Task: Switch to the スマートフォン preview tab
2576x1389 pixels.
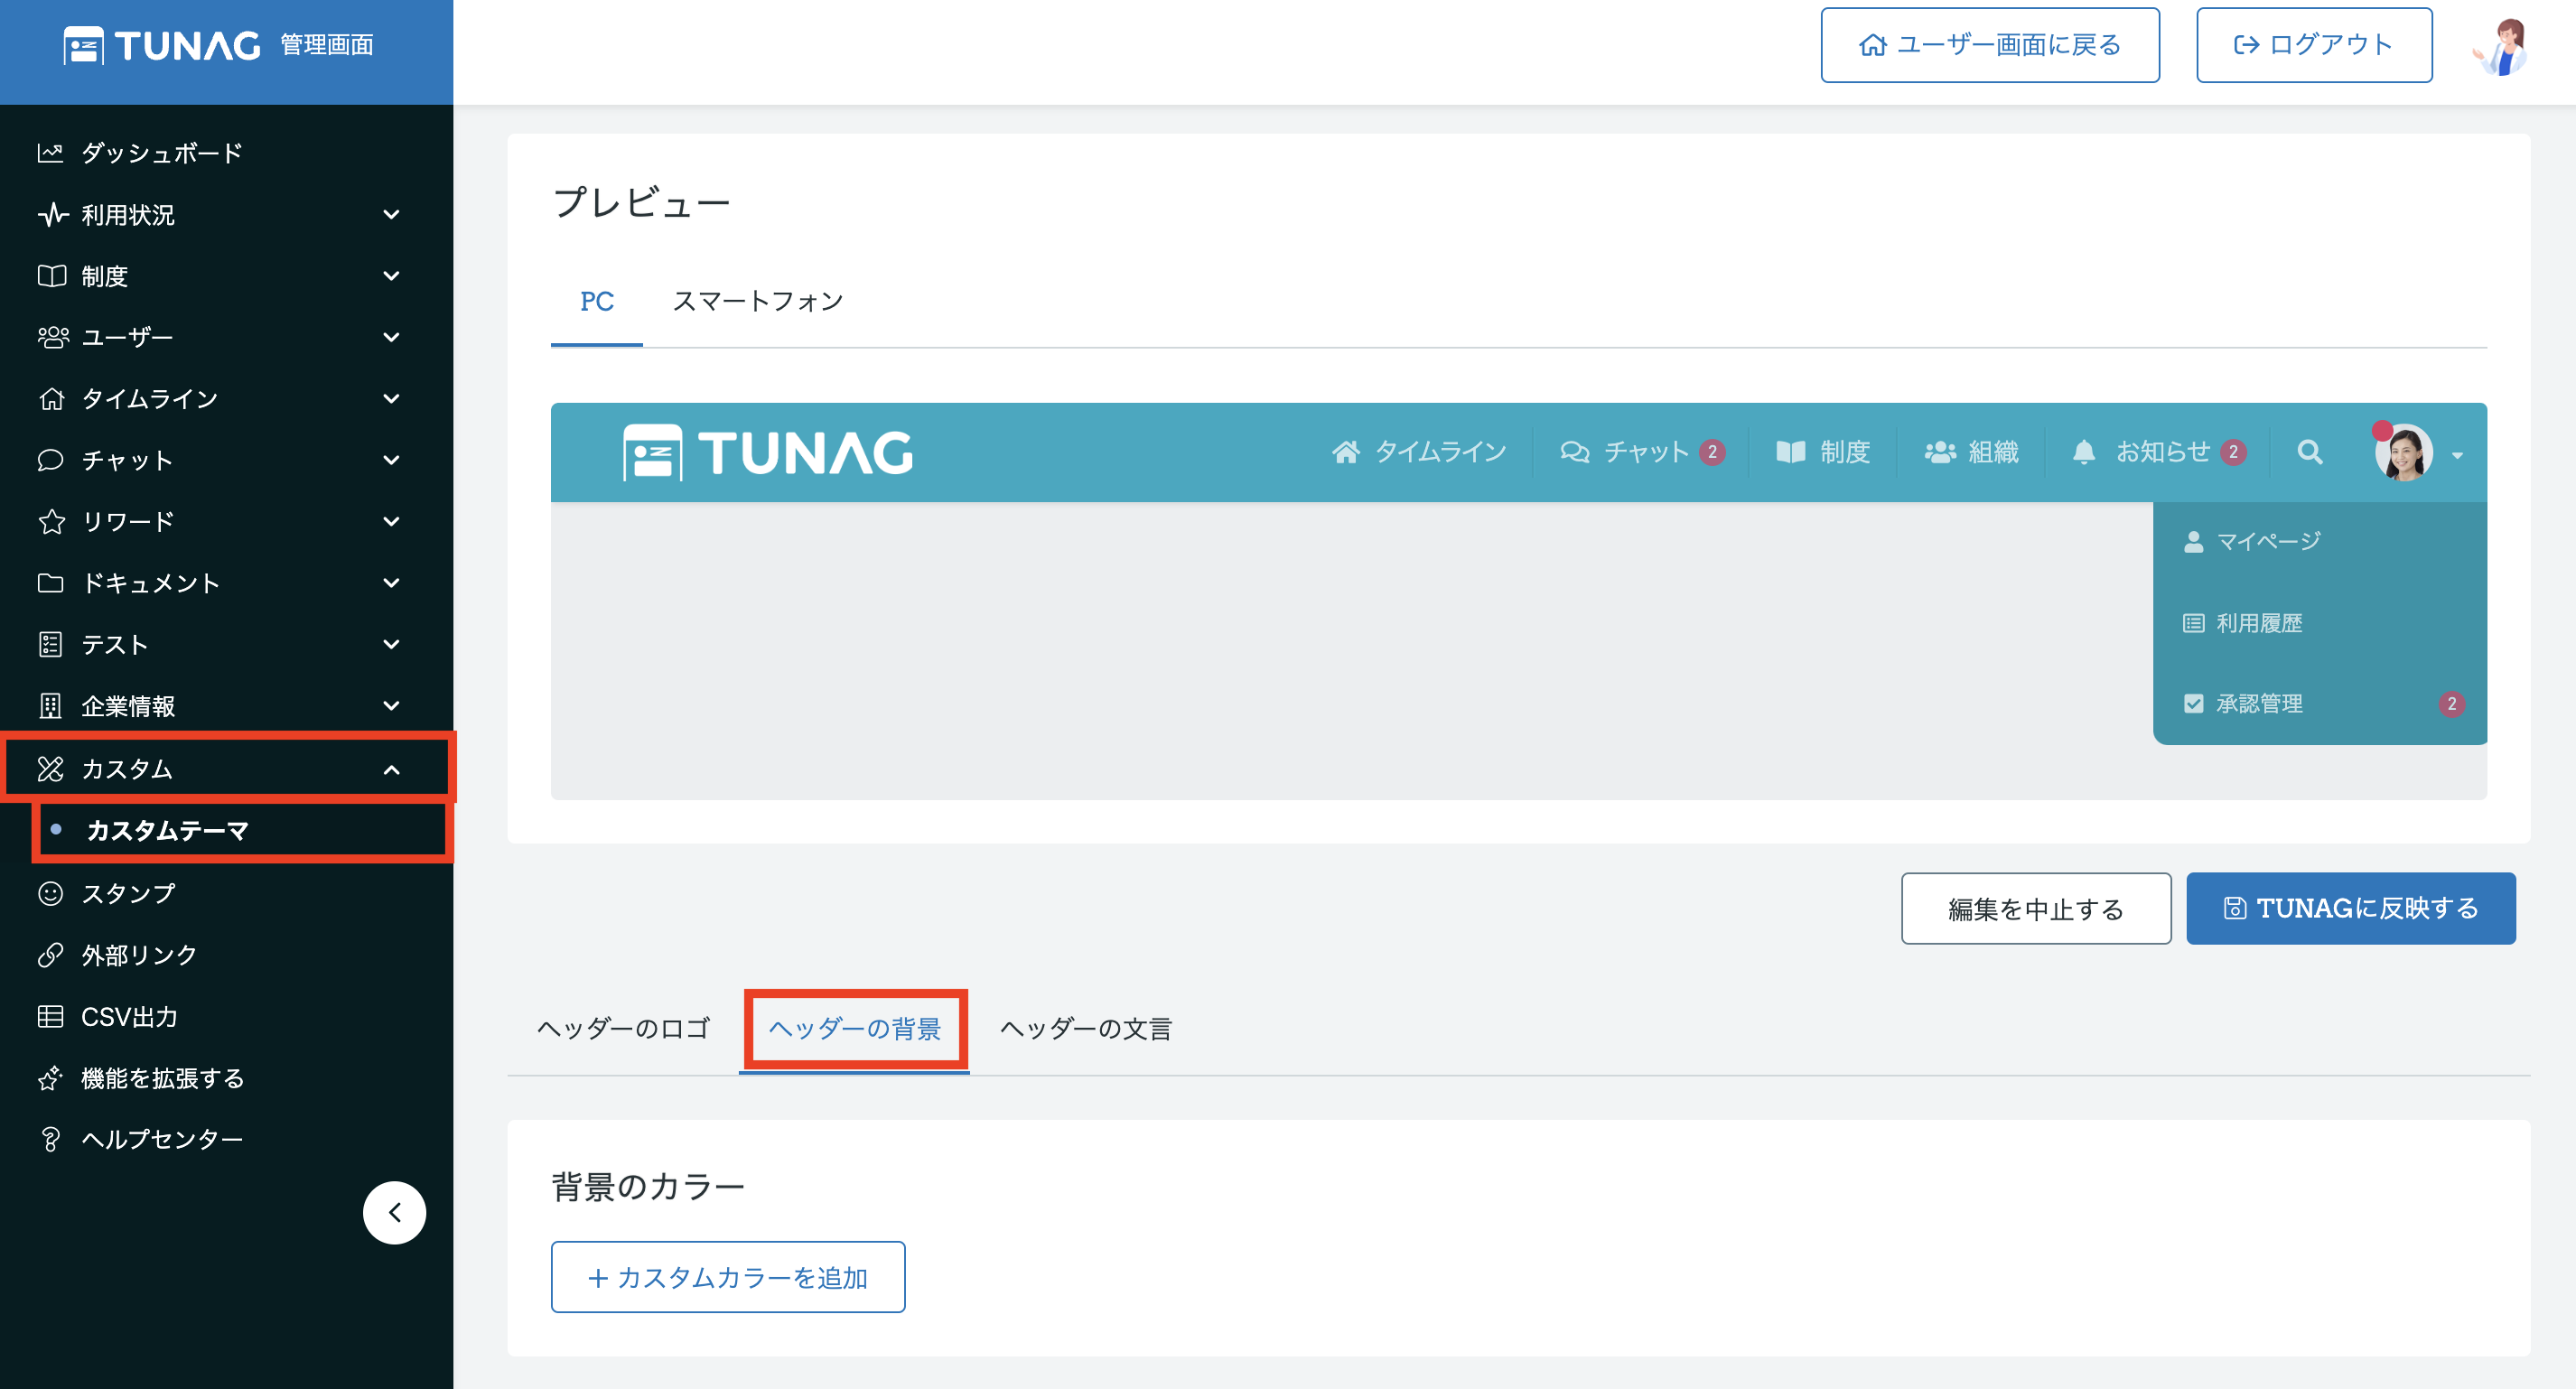Action: click(758, 302)
